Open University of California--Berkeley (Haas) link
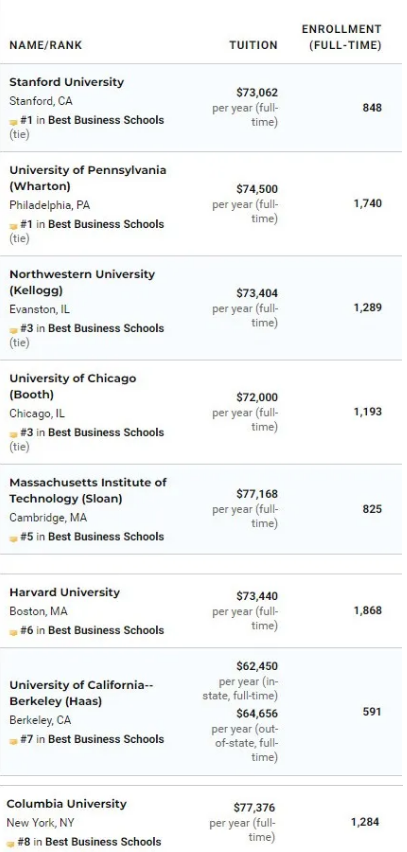 coord(82,693)
